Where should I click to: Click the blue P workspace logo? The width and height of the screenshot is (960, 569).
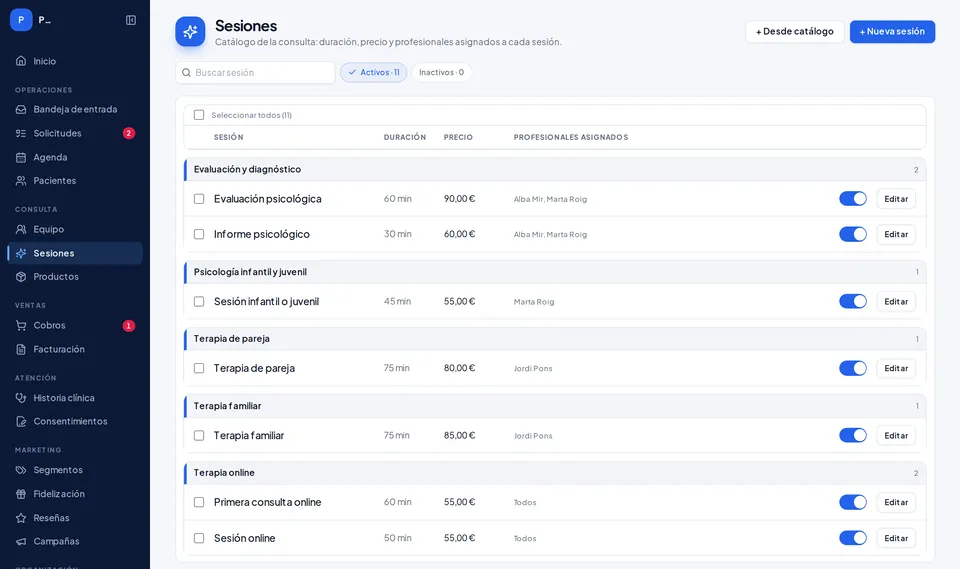21,20
